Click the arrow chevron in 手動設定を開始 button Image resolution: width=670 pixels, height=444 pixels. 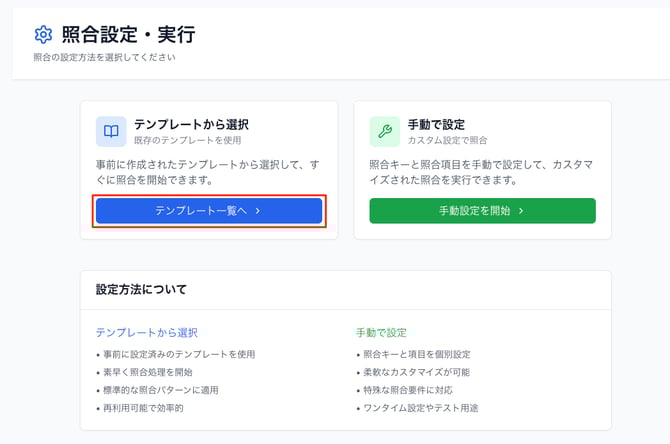pyautogui.click(x=521, y=211)
